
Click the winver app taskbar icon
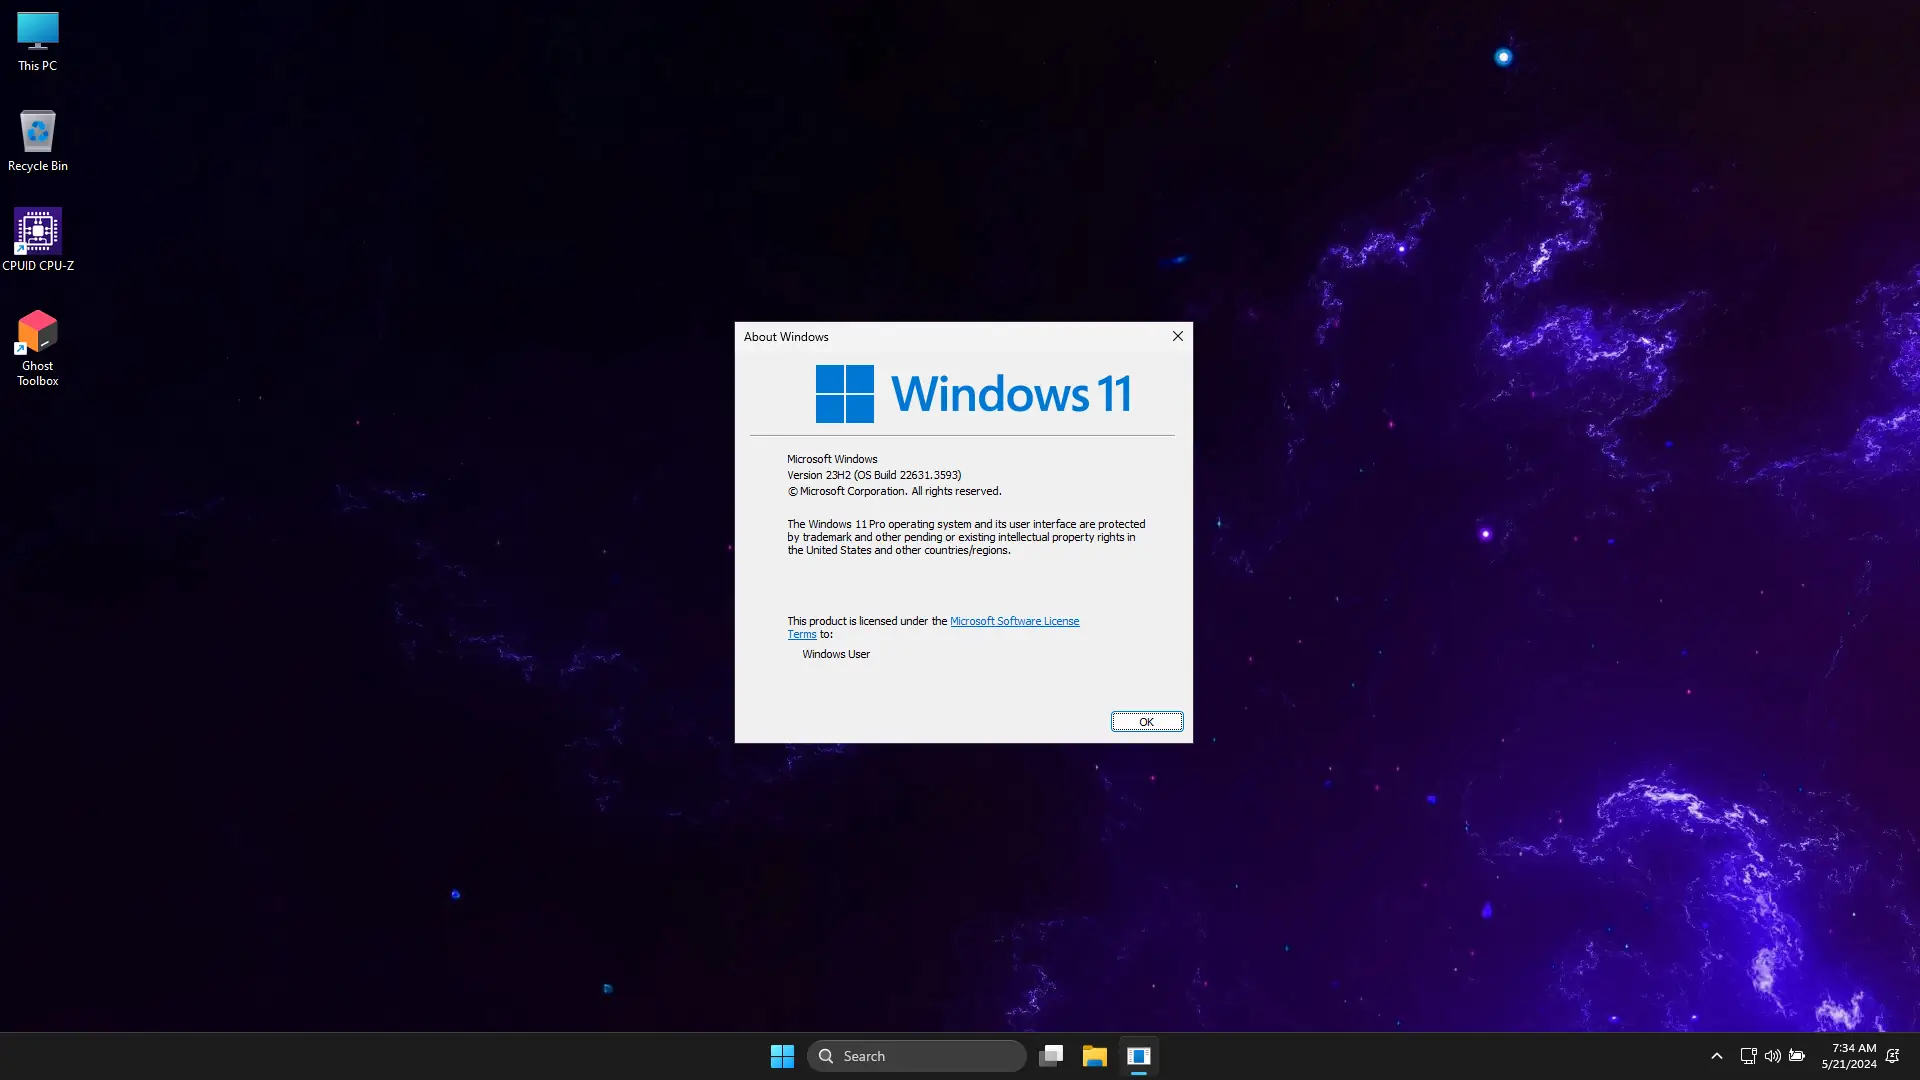[x=1139, y=1056]
